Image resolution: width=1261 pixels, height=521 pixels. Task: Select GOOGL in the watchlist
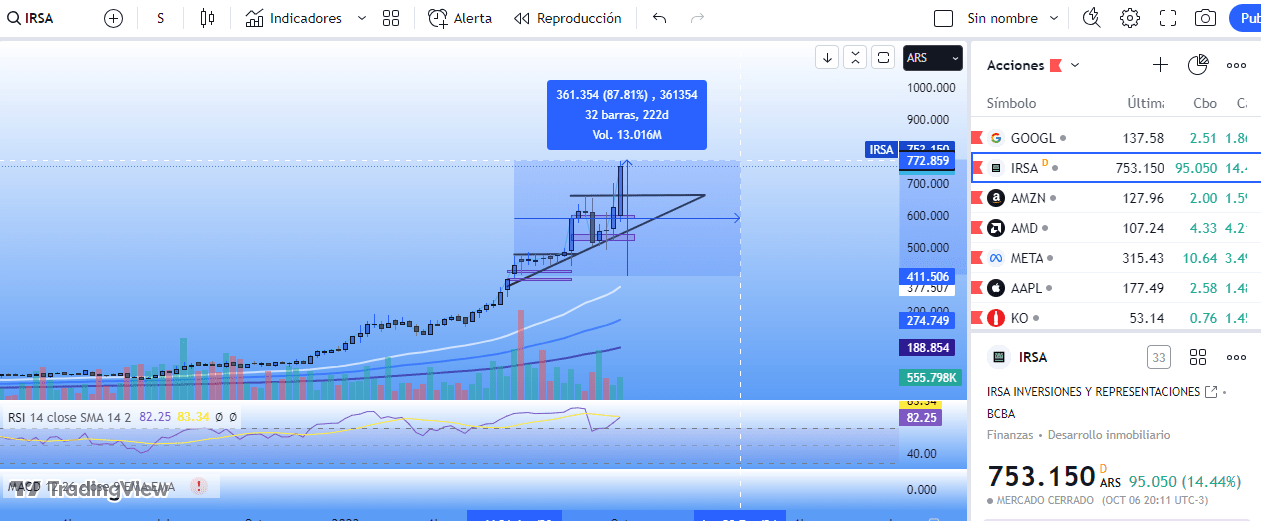(x=1115, y=138)
